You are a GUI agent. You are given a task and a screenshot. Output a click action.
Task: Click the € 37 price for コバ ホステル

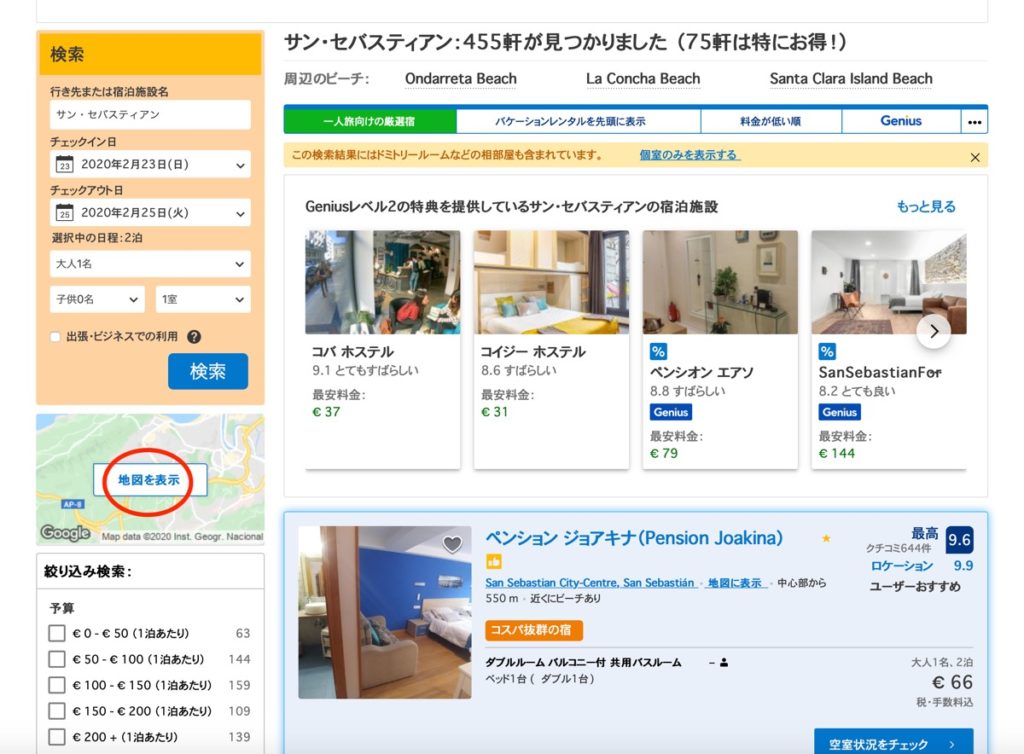(326, 412)
